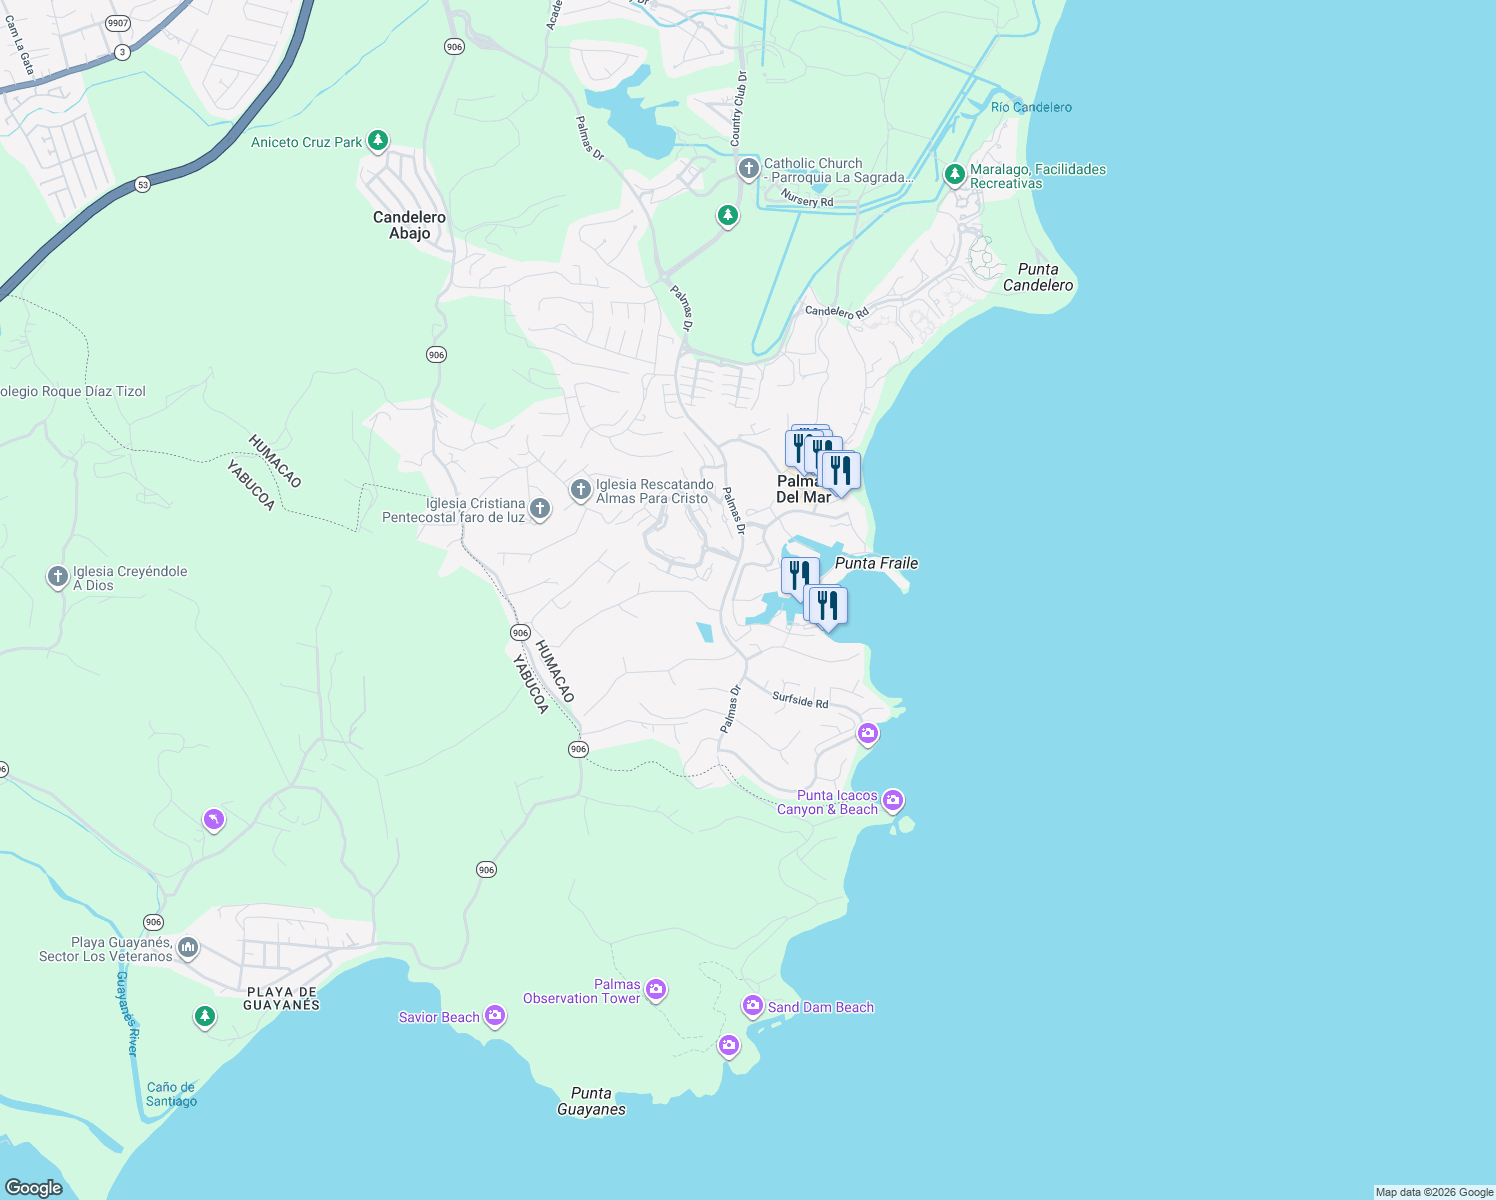Select the route 906 road shield
The width and height of the screenshot is (1496, 1200).
[436, 353]
